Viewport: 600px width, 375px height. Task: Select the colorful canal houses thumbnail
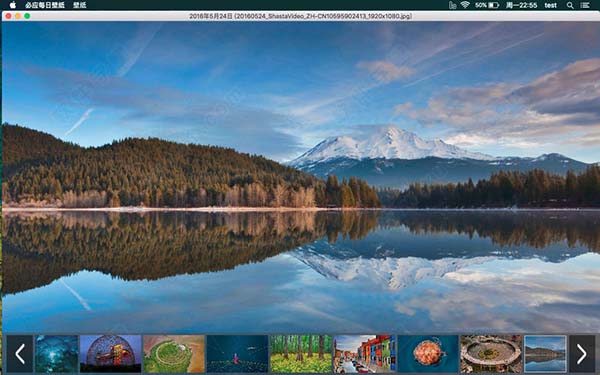coord(364,354)
